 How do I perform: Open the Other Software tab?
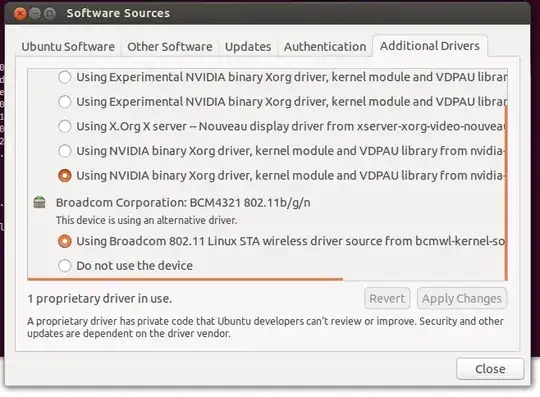point(169,46)
